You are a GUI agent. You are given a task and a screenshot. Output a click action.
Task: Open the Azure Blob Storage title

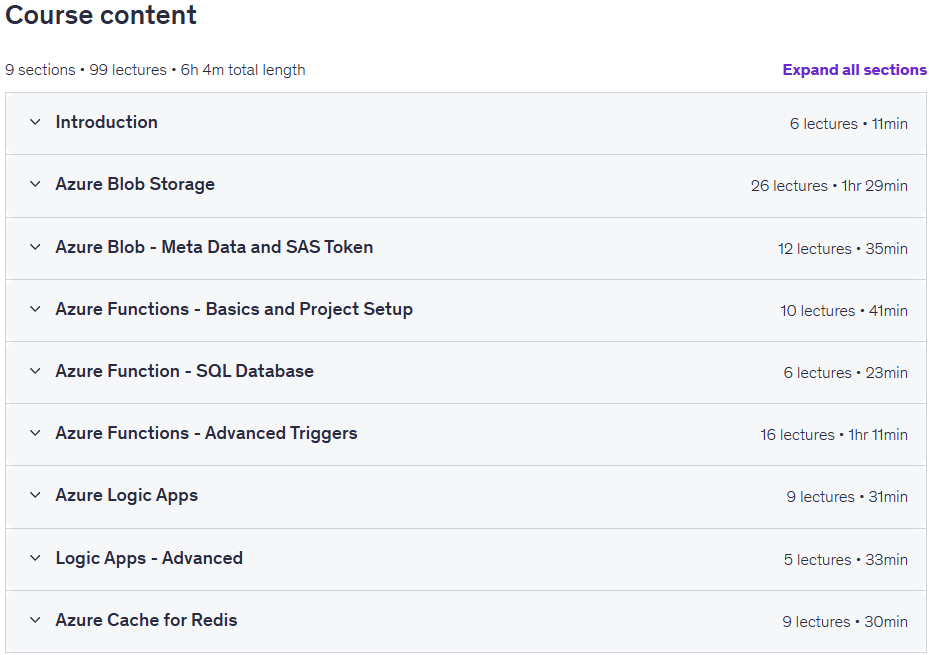click(135, 184)
